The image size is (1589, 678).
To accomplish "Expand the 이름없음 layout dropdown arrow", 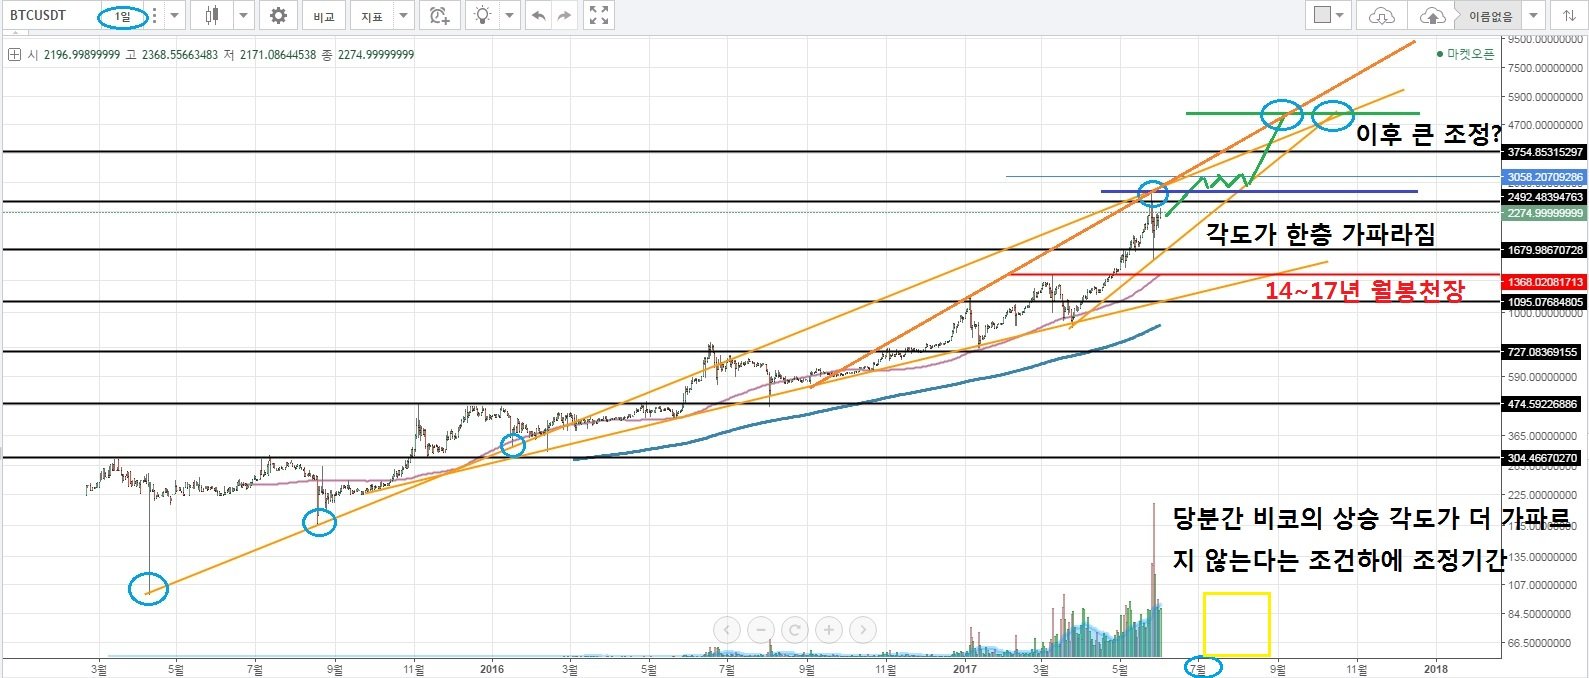I will pos(1533,16).
